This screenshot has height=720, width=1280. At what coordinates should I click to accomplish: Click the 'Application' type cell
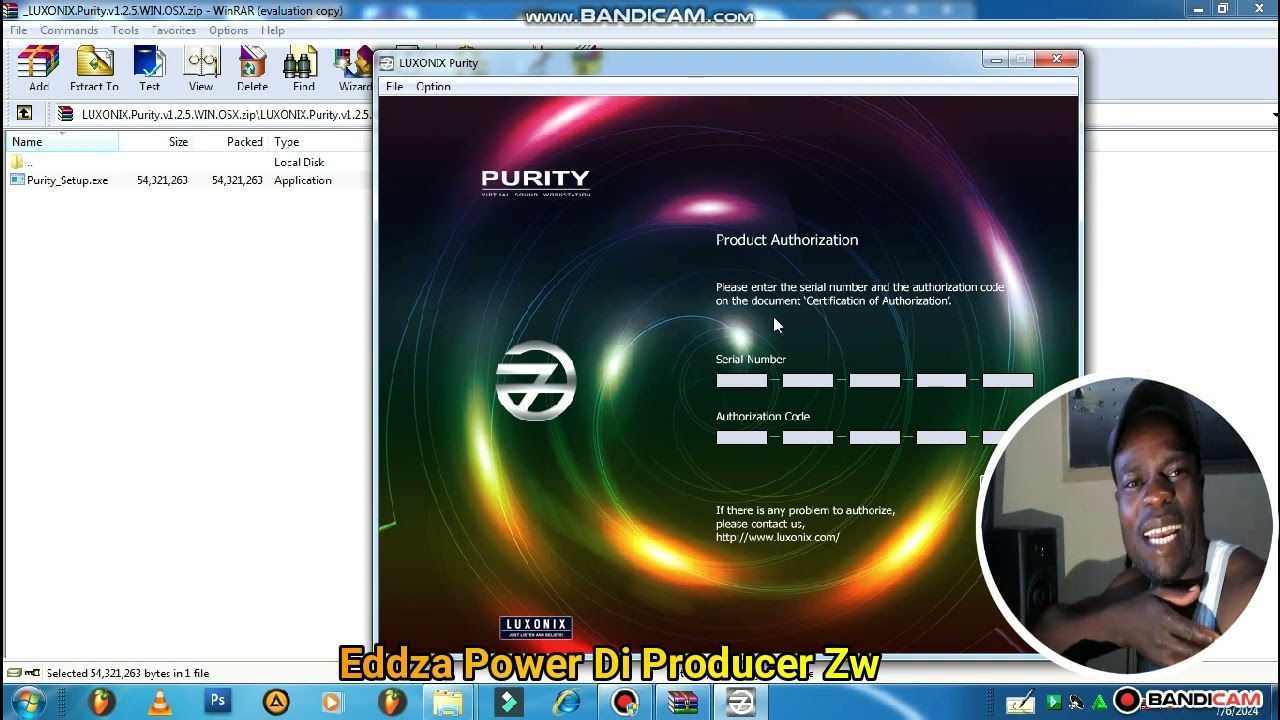point(302,180)
